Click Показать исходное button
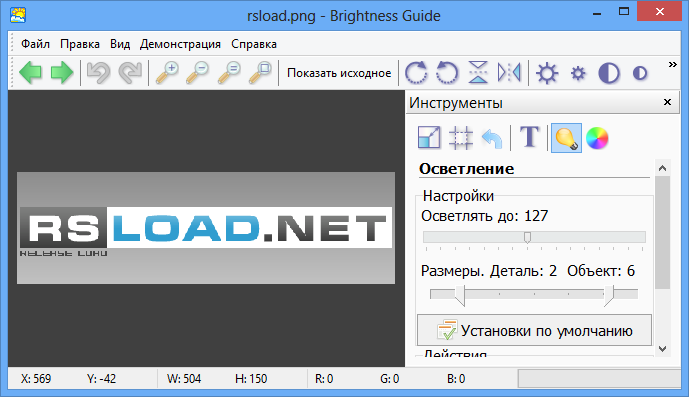The height and width of the screenshot is (397, 689). pos(339,73)
